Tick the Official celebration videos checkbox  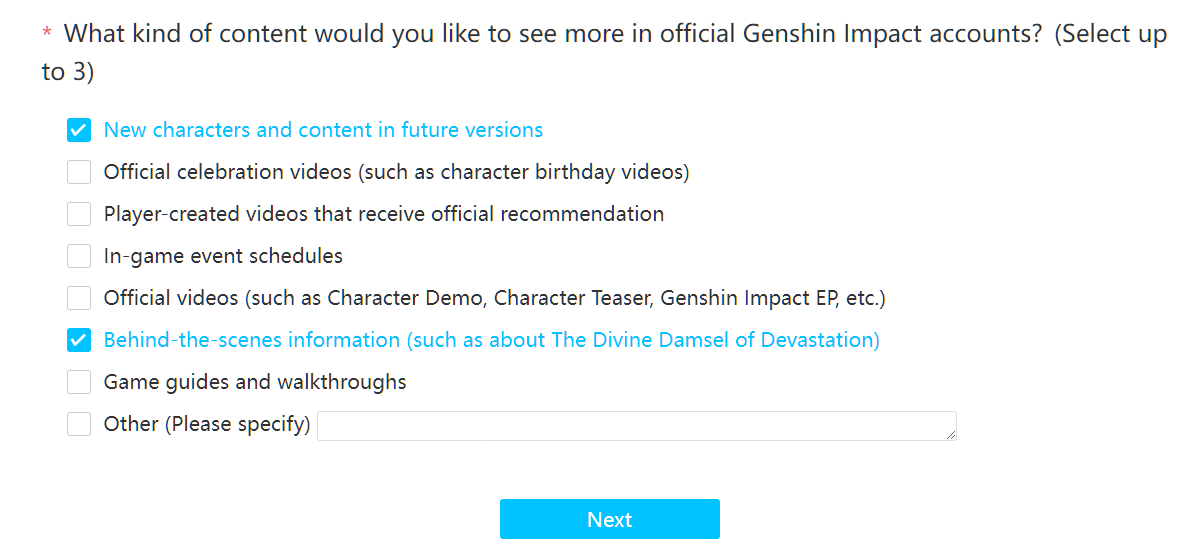79,172
